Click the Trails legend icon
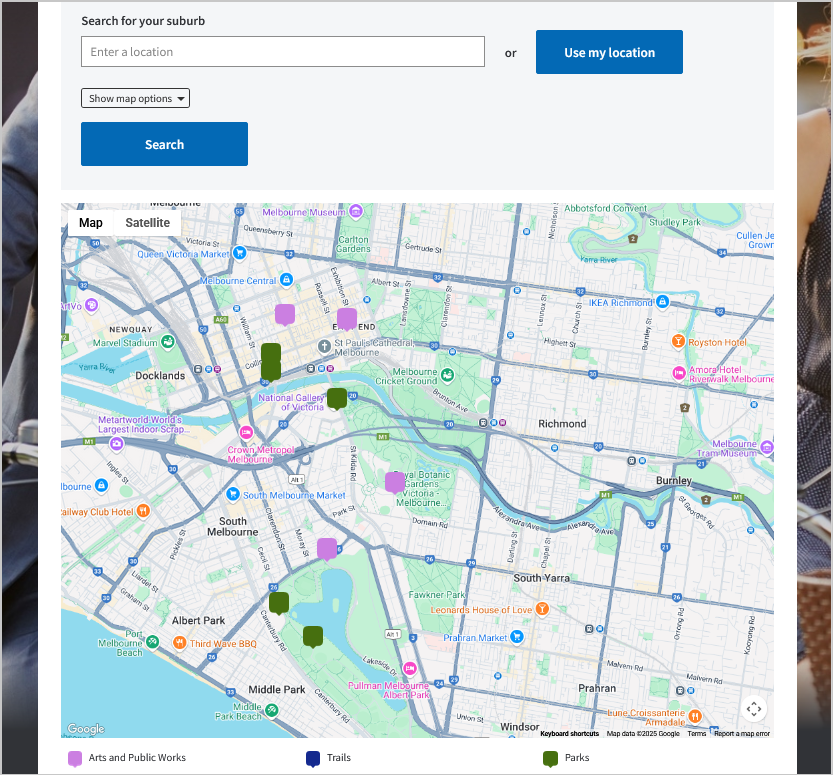 coord(313,758)
